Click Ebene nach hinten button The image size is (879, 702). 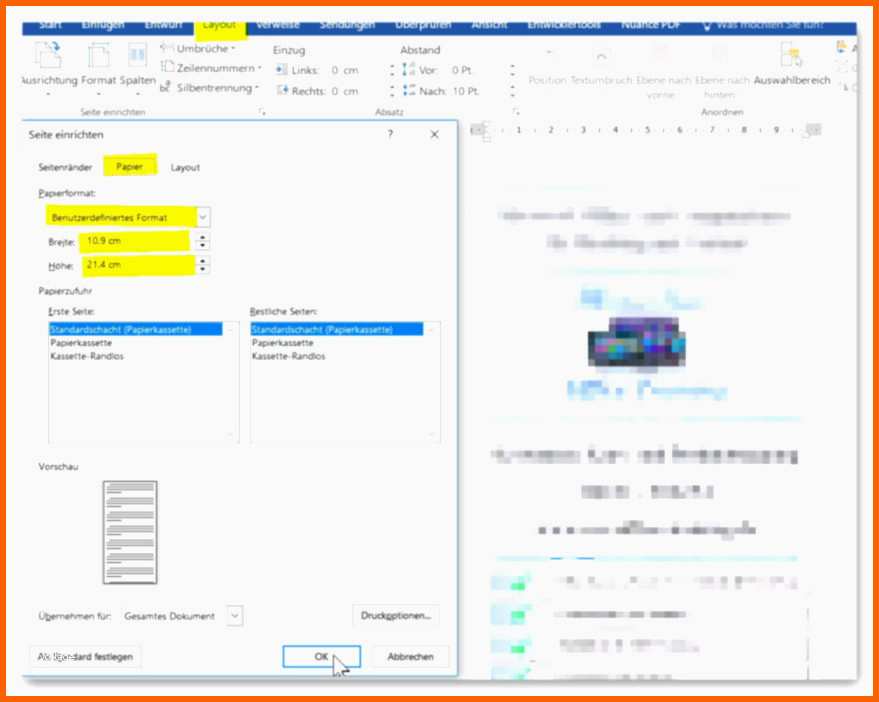point(722,72)
